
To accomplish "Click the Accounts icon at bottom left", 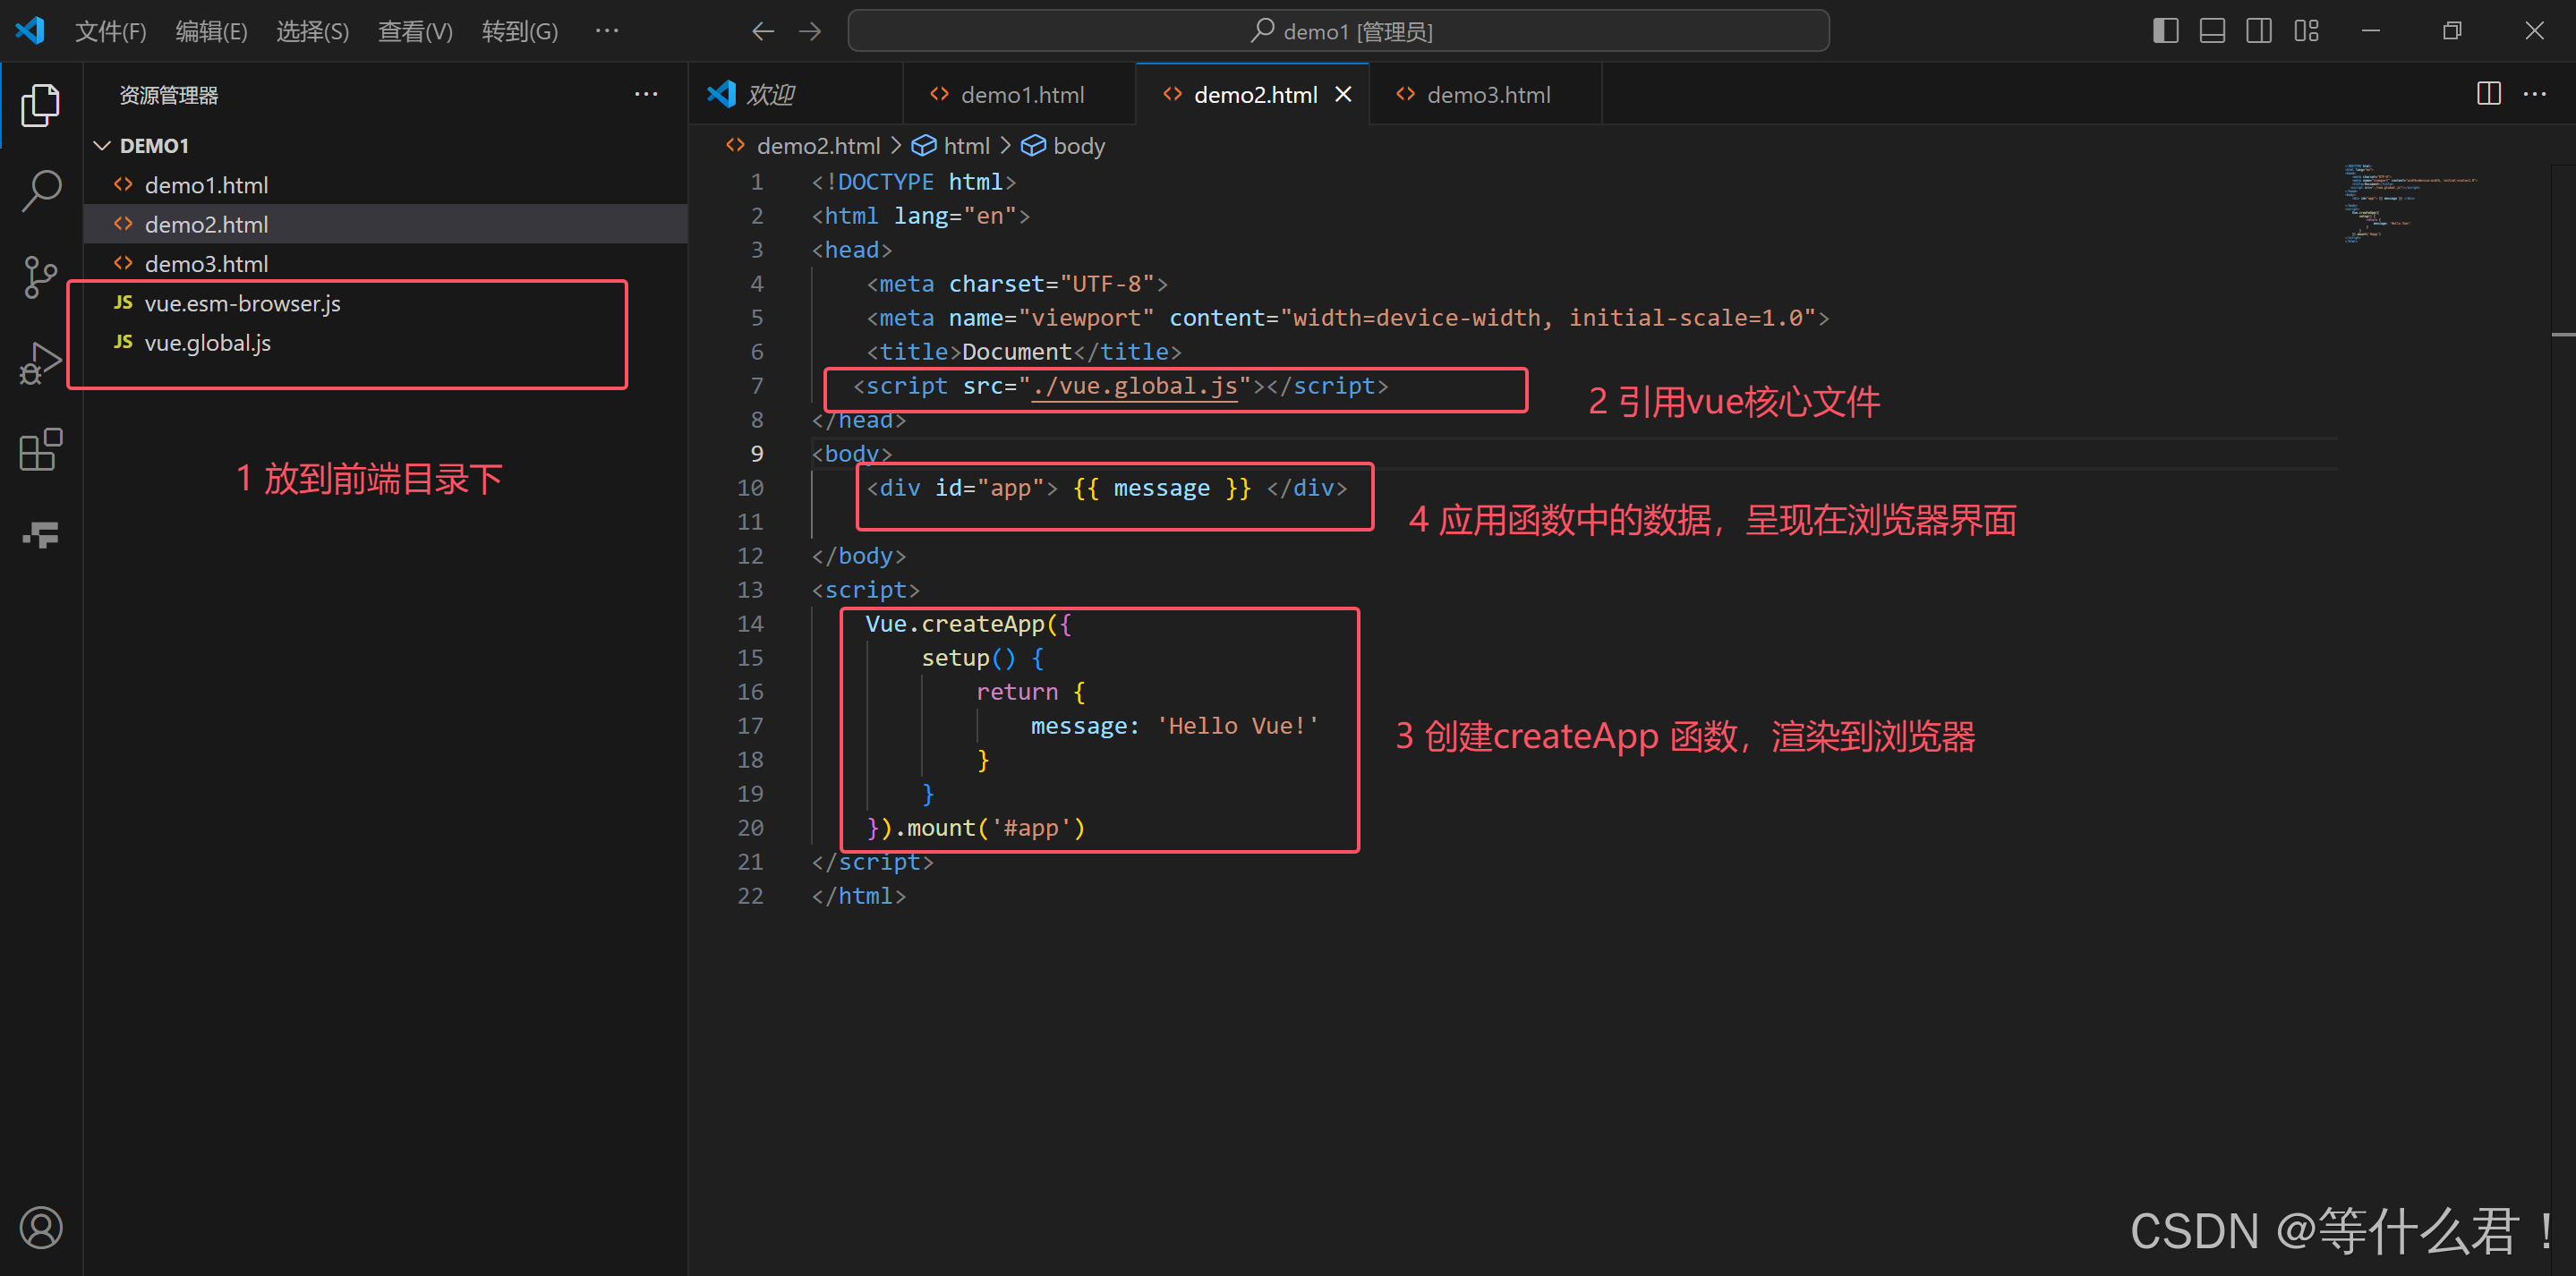I will (x=40, y=1227).
